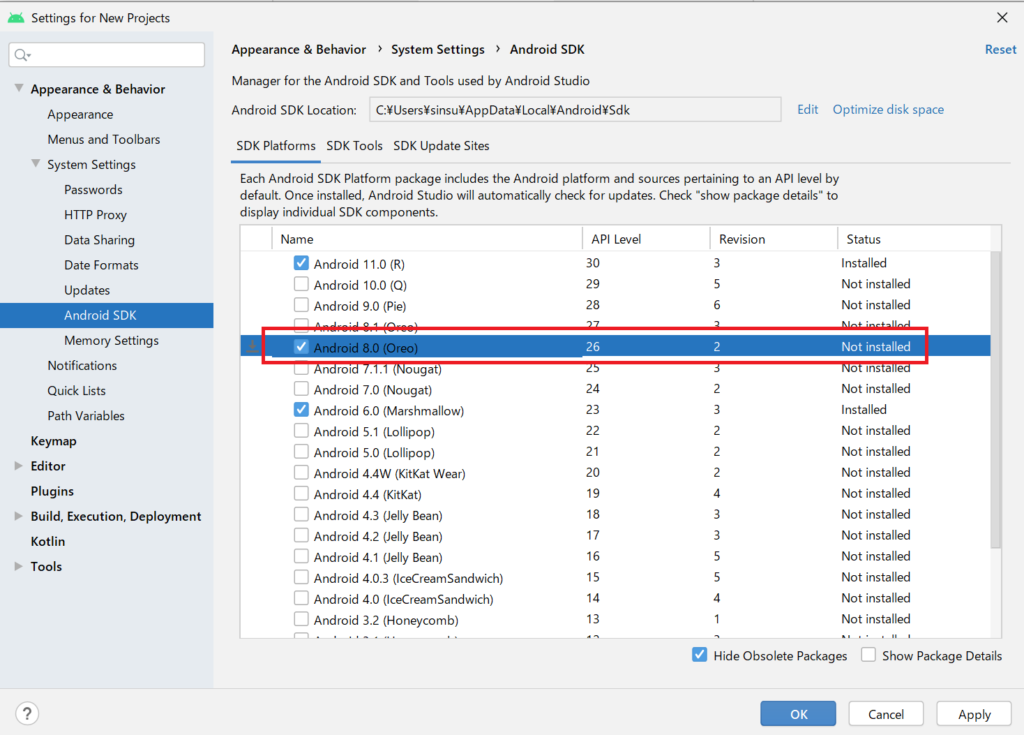Image resolution: width=1024 pixels, height=735 pixels.
Task: Close the Settings for New Projects dialog
Action: pyautogui.click(x=1002, y=18)
